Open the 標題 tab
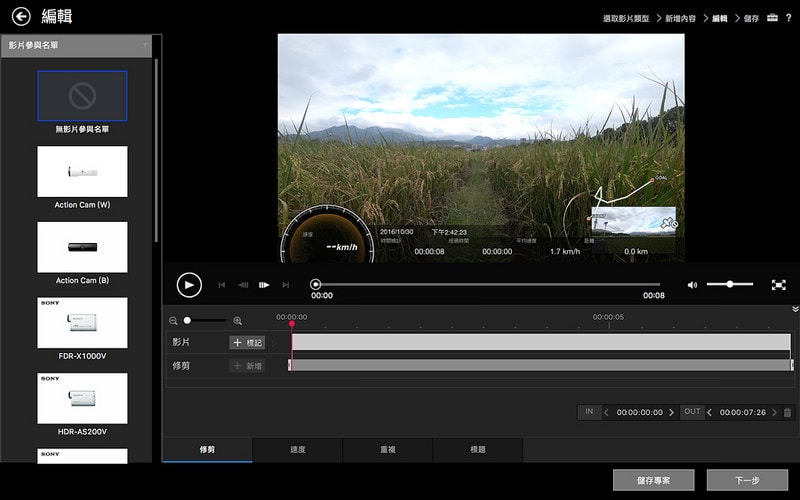The height and width of the screenshot is (500, 800). coord(478,450)
